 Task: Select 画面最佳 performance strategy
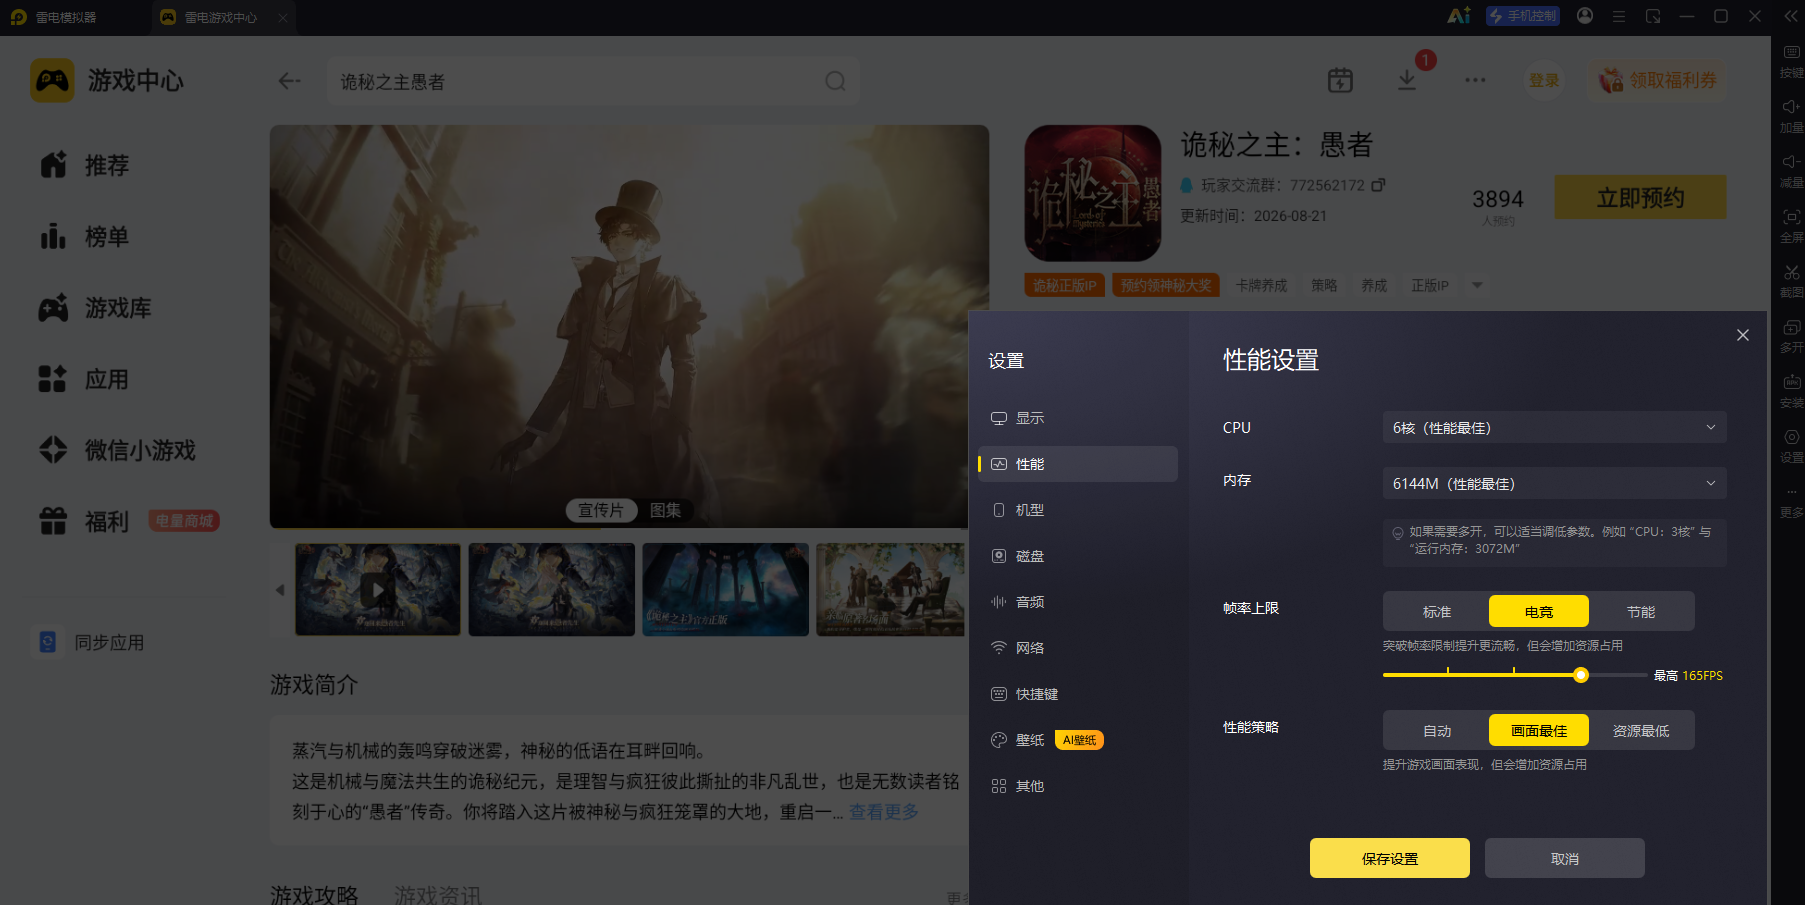point(1539,730)
